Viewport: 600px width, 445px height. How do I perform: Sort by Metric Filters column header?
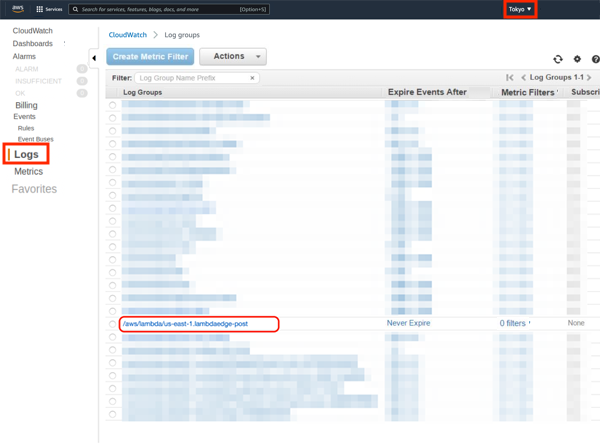click(528, 92)
